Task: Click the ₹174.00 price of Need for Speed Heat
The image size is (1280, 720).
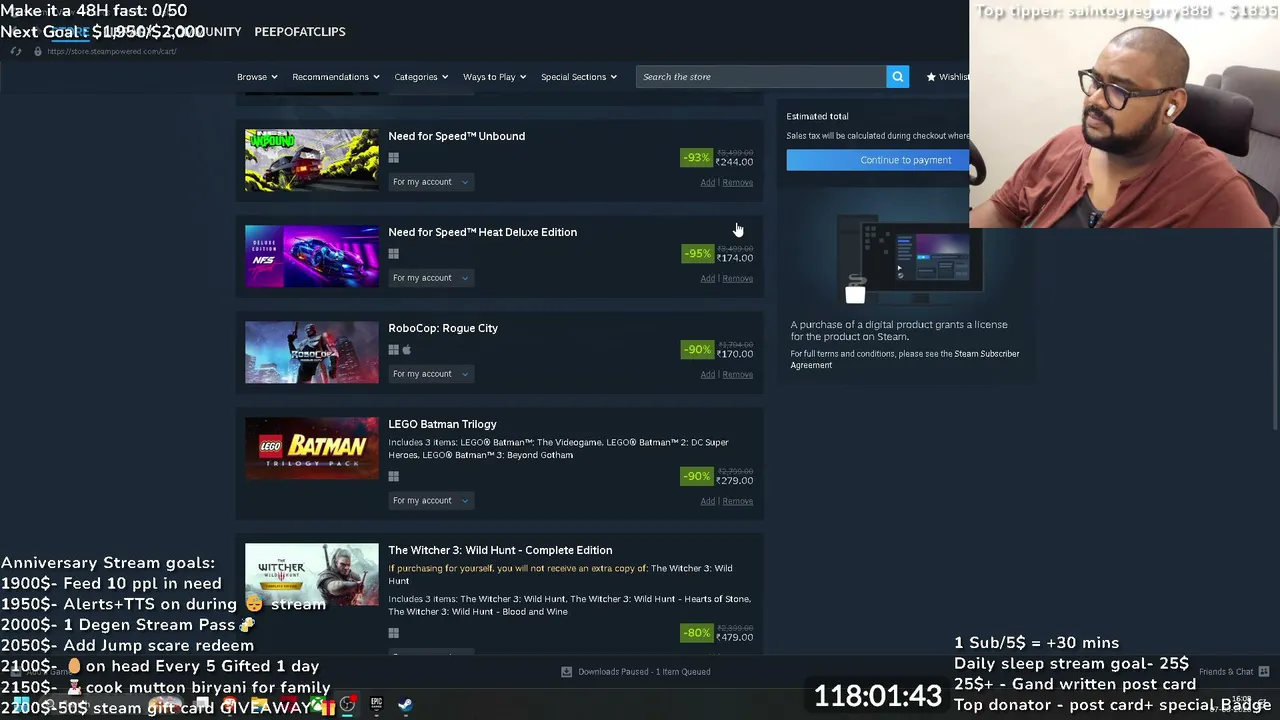Action: pos(735,258)
